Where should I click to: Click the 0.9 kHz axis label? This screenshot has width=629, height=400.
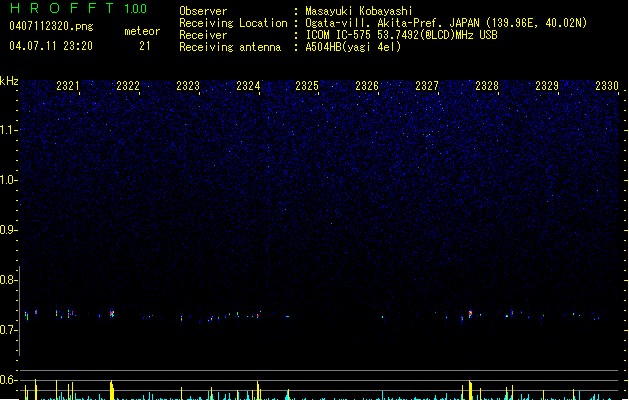[8, 230]
